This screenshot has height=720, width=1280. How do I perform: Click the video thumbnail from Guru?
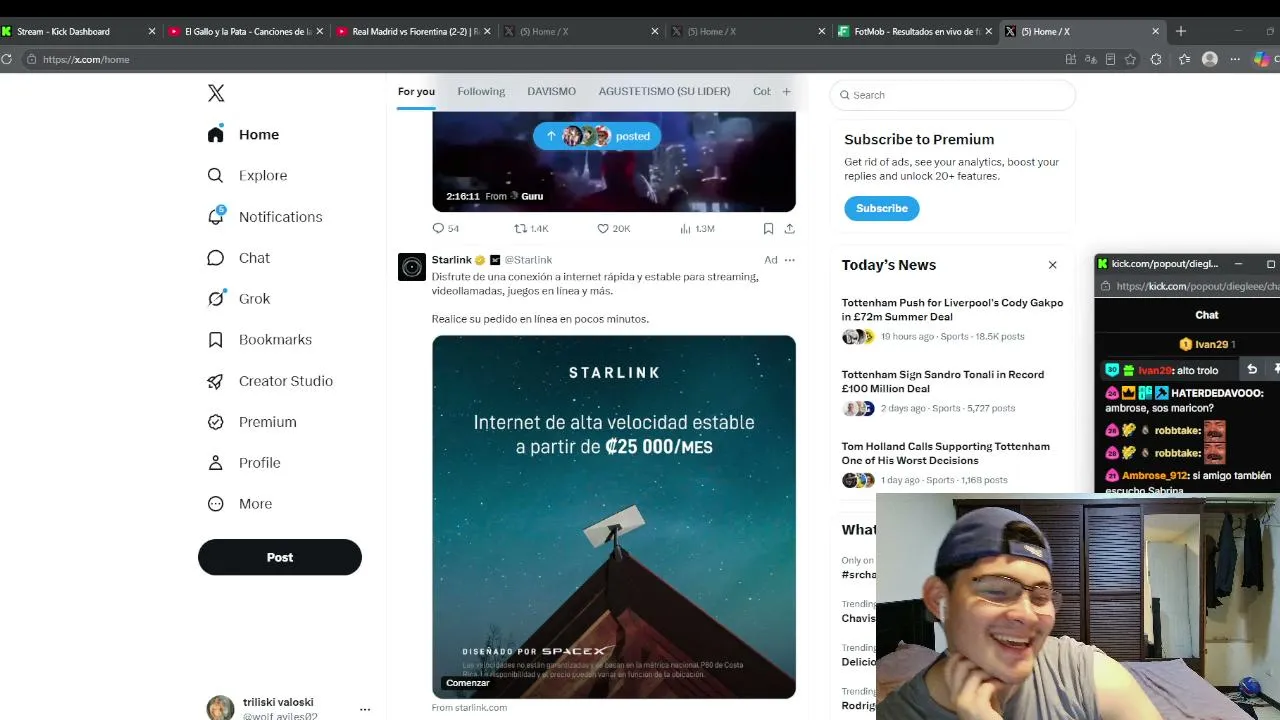click(614, 161)
